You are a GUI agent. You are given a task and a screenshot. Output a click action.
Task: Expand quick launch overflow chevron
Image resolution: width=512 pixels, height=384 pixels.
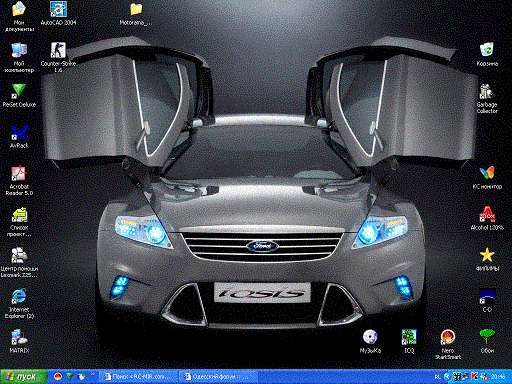coord(93,375)
